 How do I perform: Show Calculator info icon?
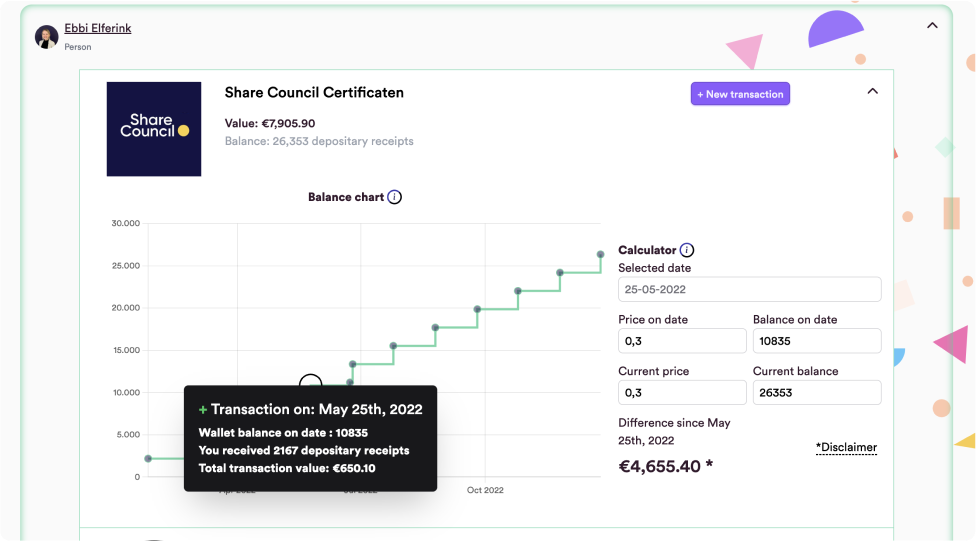687,250
